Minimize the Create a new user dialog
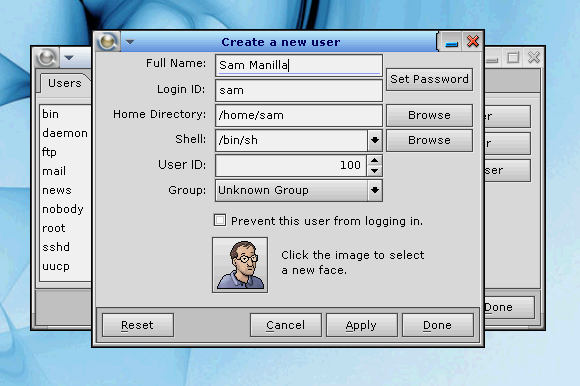The image size is (580, 386). 451,42
